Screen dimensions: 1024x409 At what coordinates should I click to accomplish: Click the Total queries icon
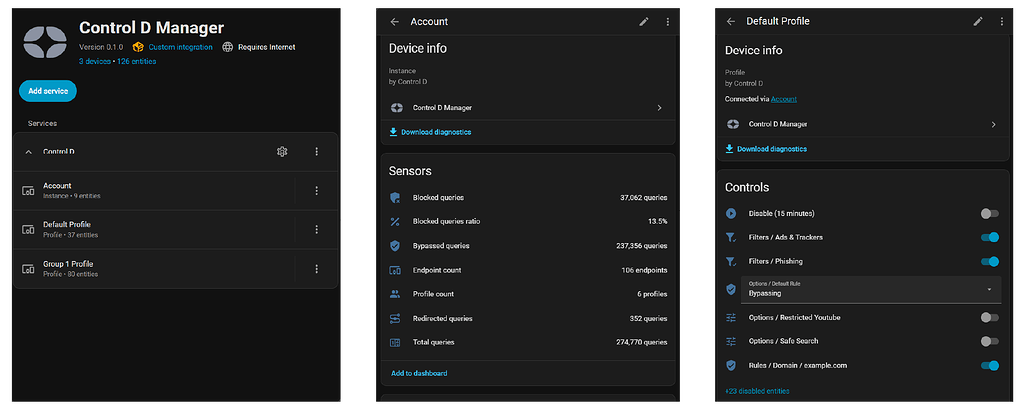point(395,342)
